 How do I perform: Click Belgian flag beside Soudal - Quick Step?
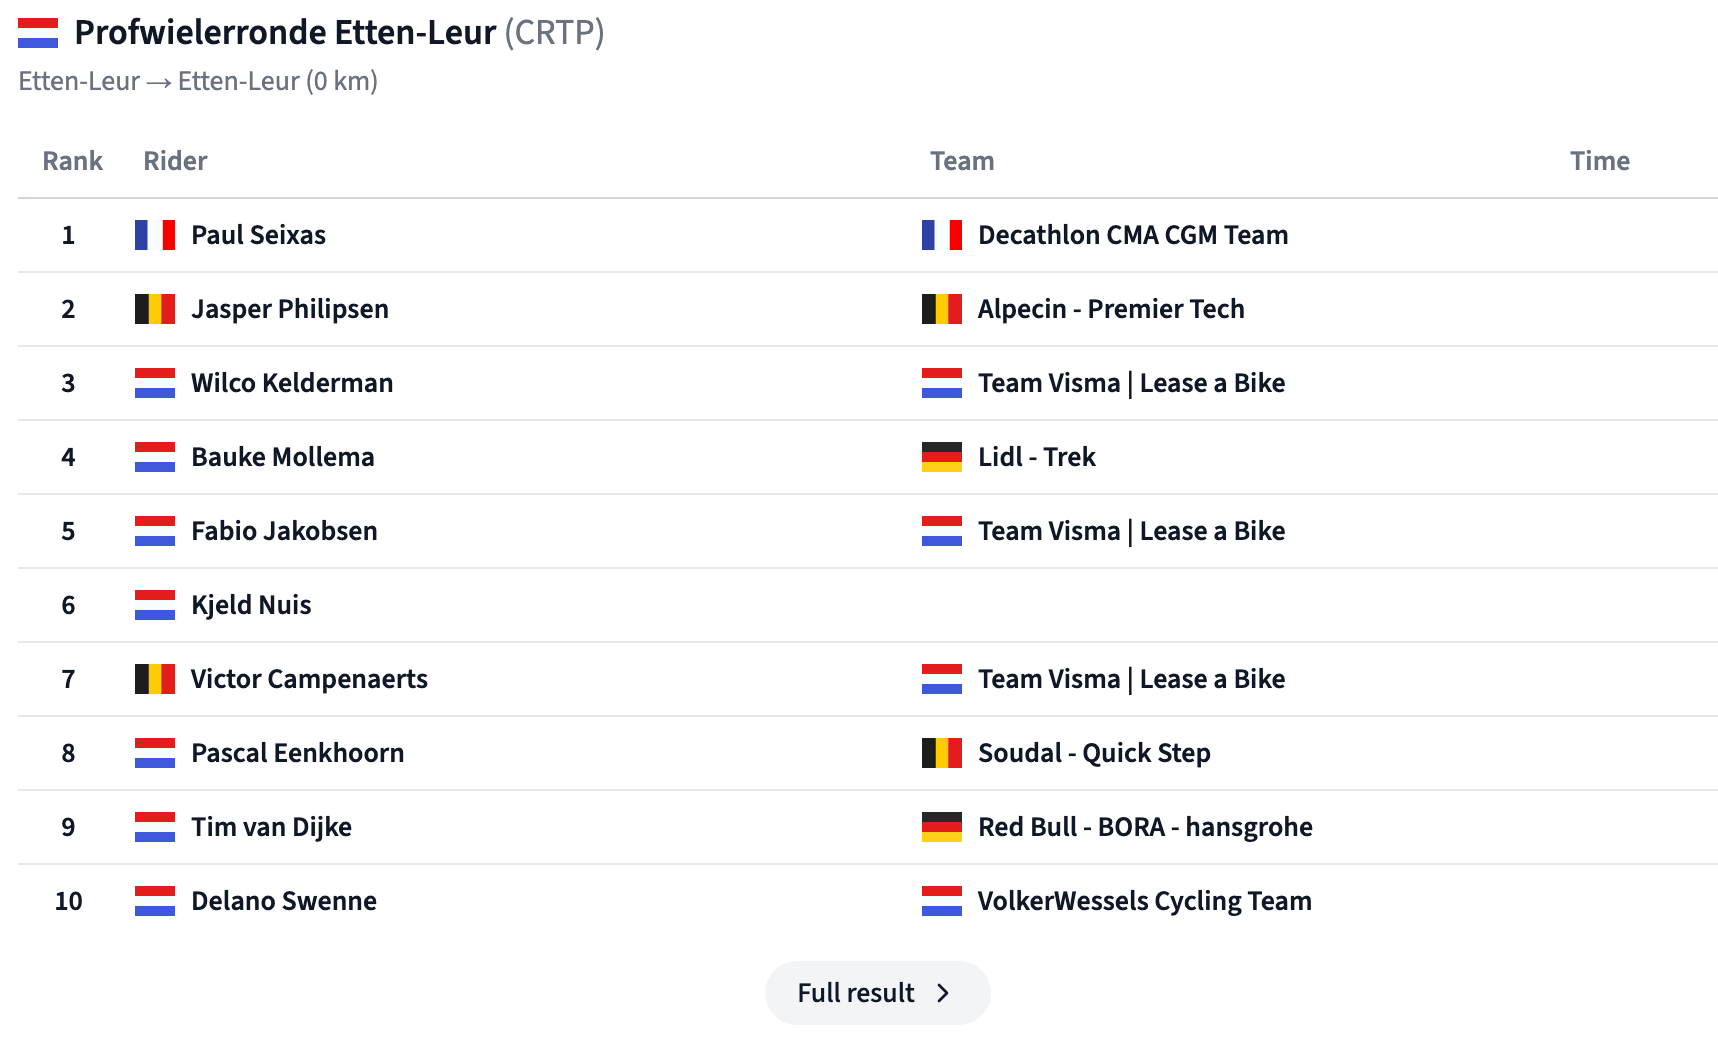(942, 753)
